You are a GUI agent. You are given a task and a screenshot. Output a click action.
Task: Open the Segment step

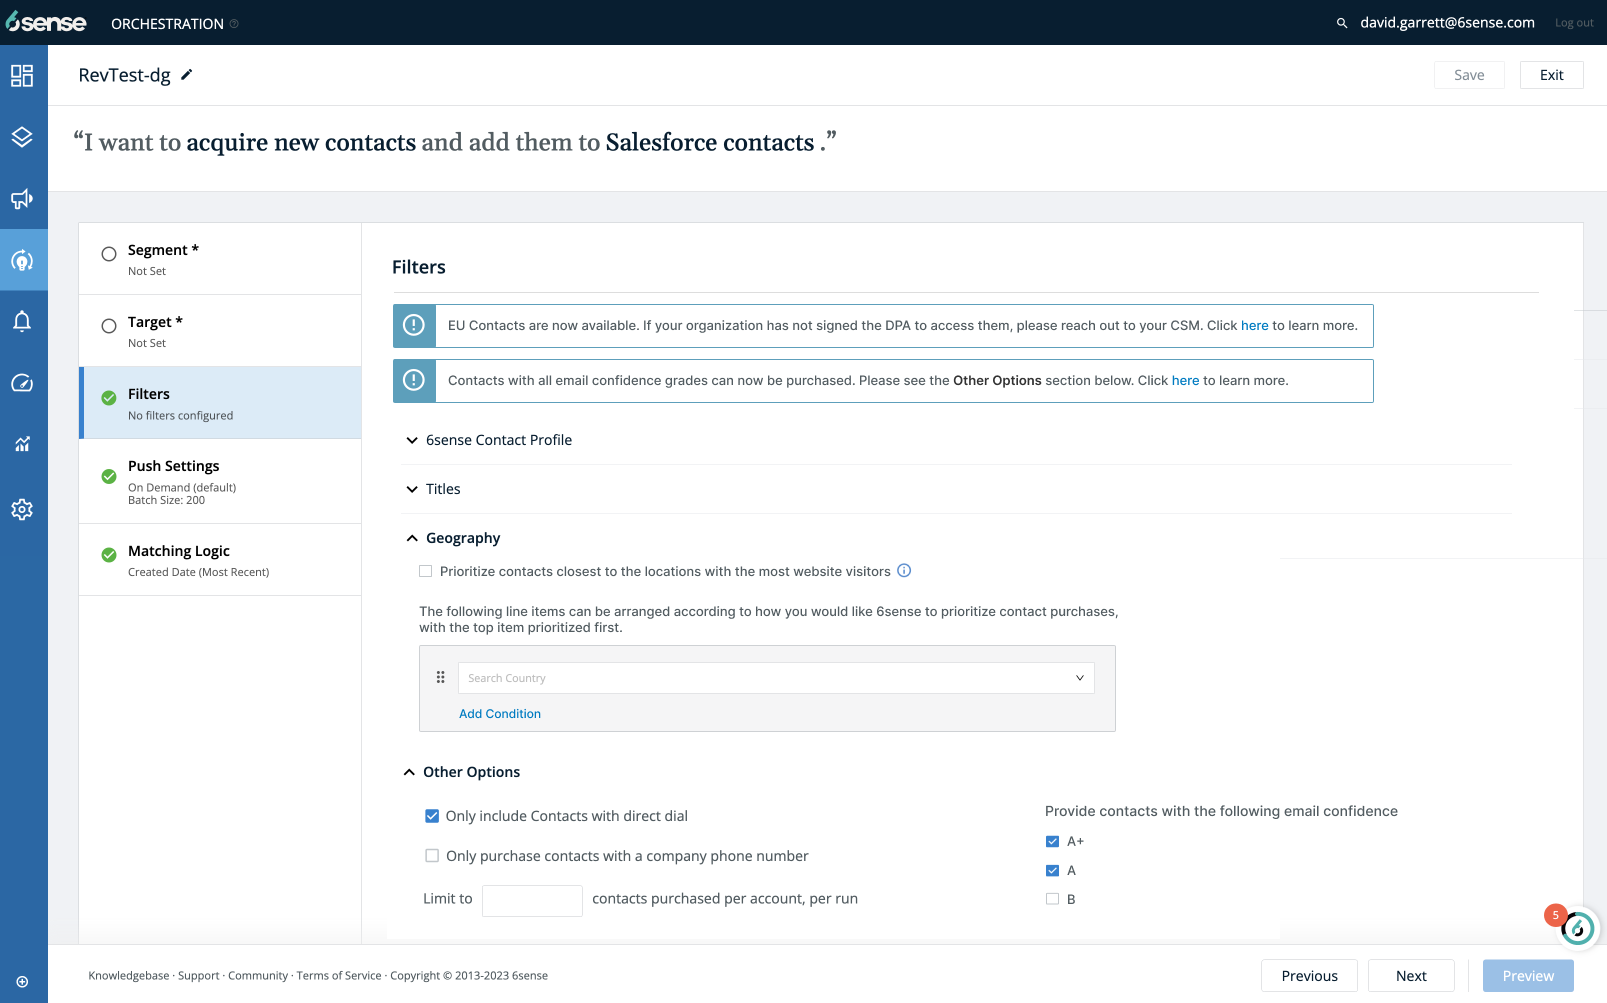pyautogui.click(x=220, y=259)
